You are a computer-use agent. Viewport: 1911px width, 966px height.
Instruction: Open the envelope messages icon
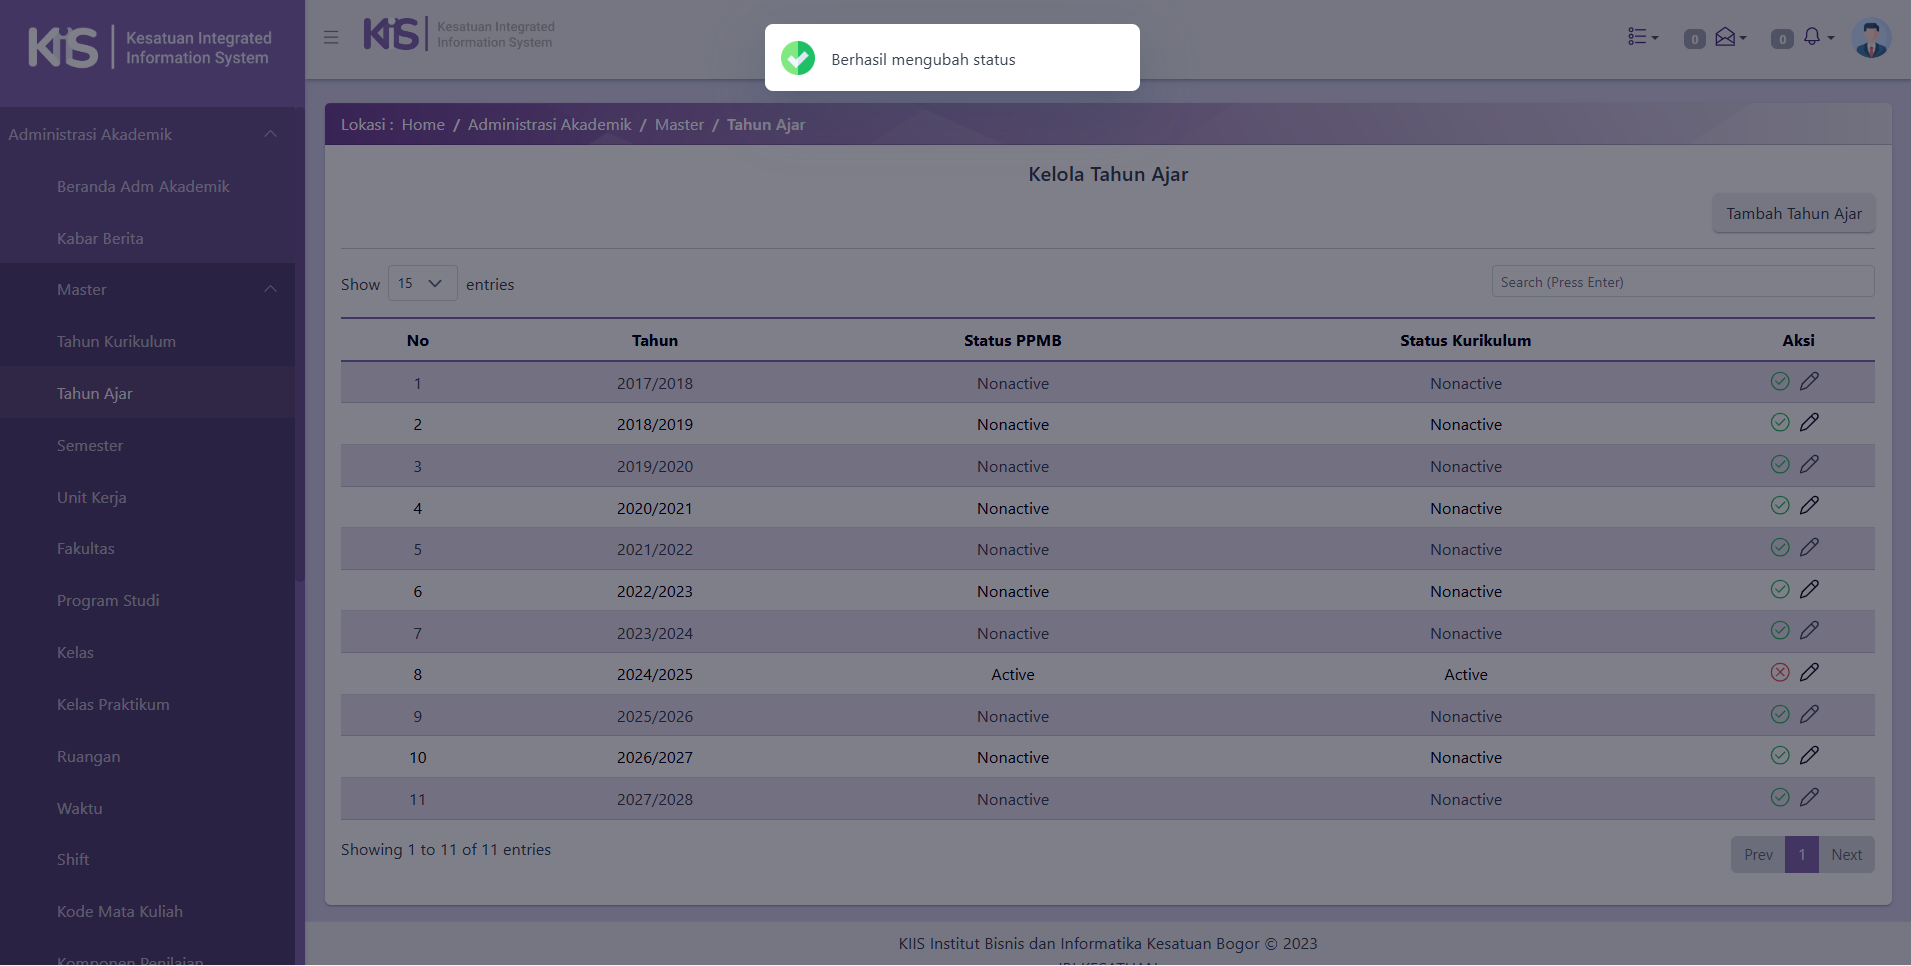1725,37
